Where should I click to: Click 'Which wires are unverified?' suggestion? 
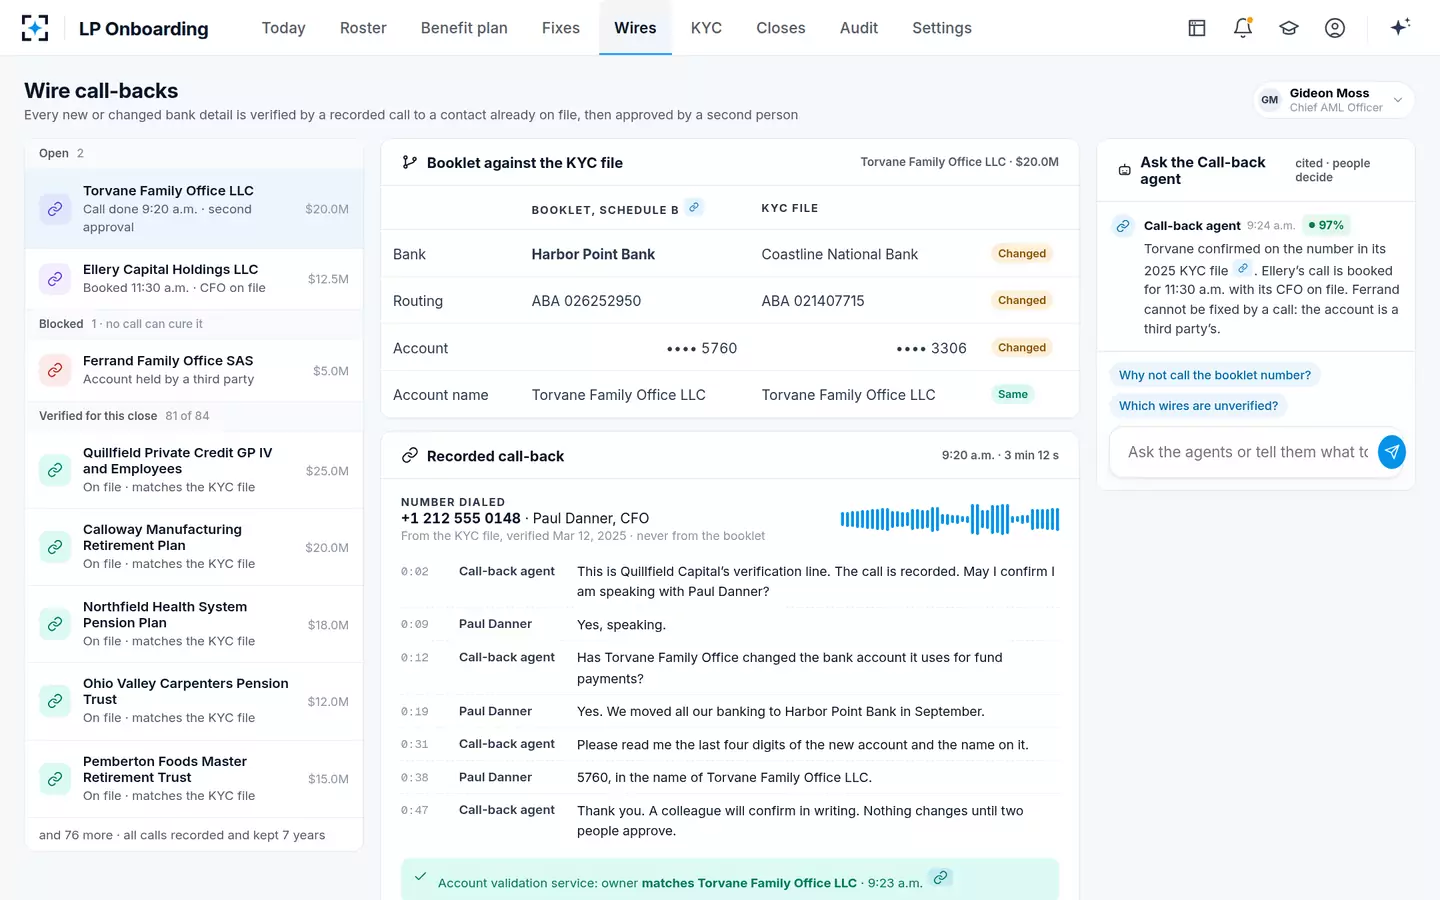pyautogui.click(x=1198, y=406)
